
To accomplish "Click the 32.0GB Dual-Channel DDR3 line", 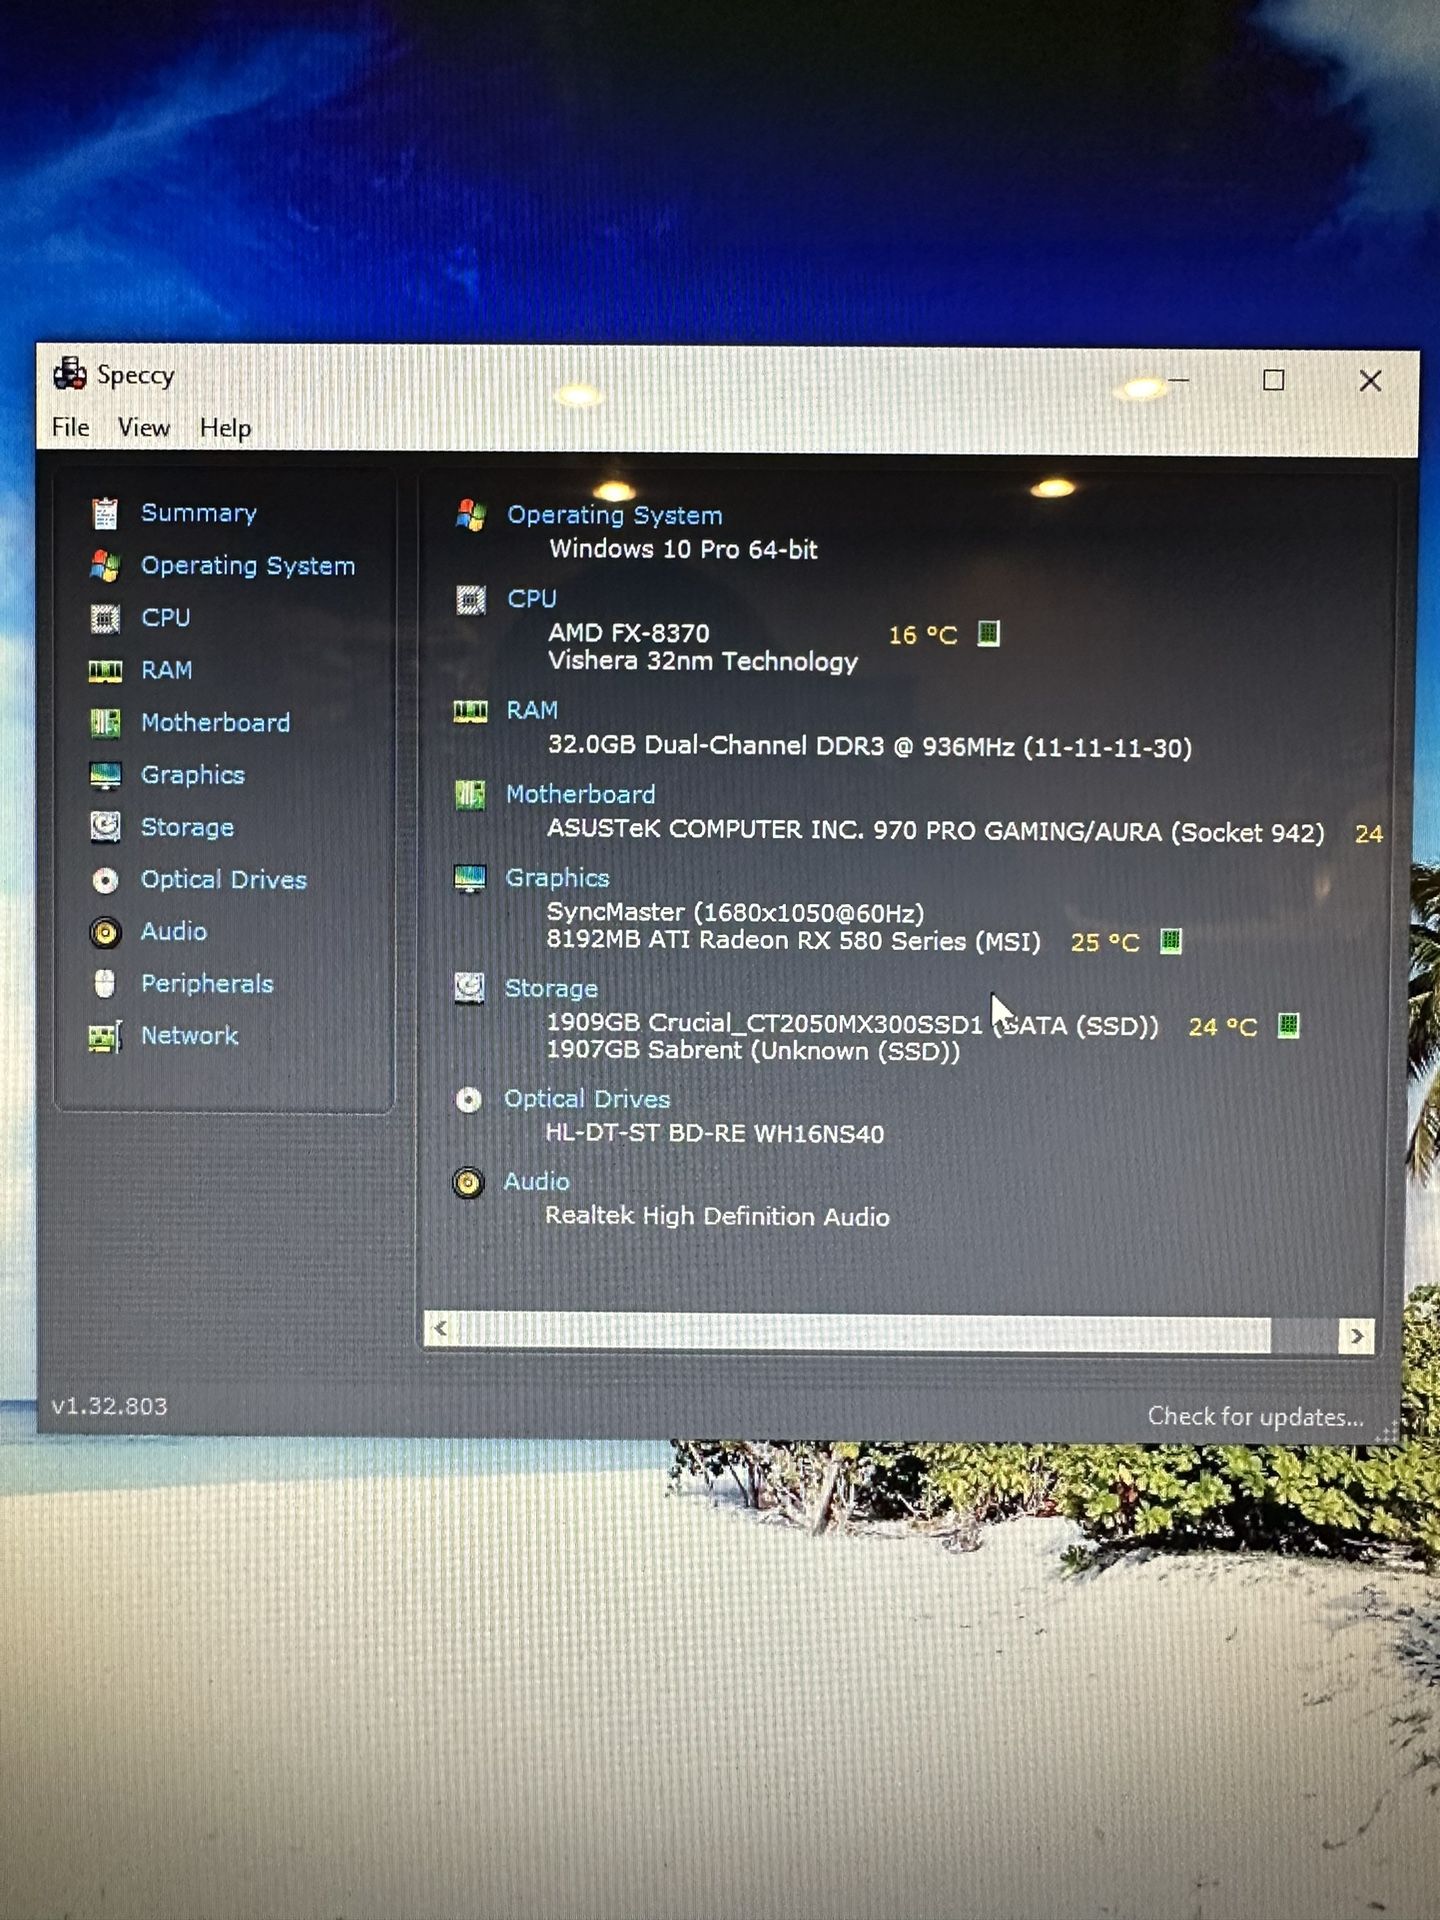I will pos(870,747).
